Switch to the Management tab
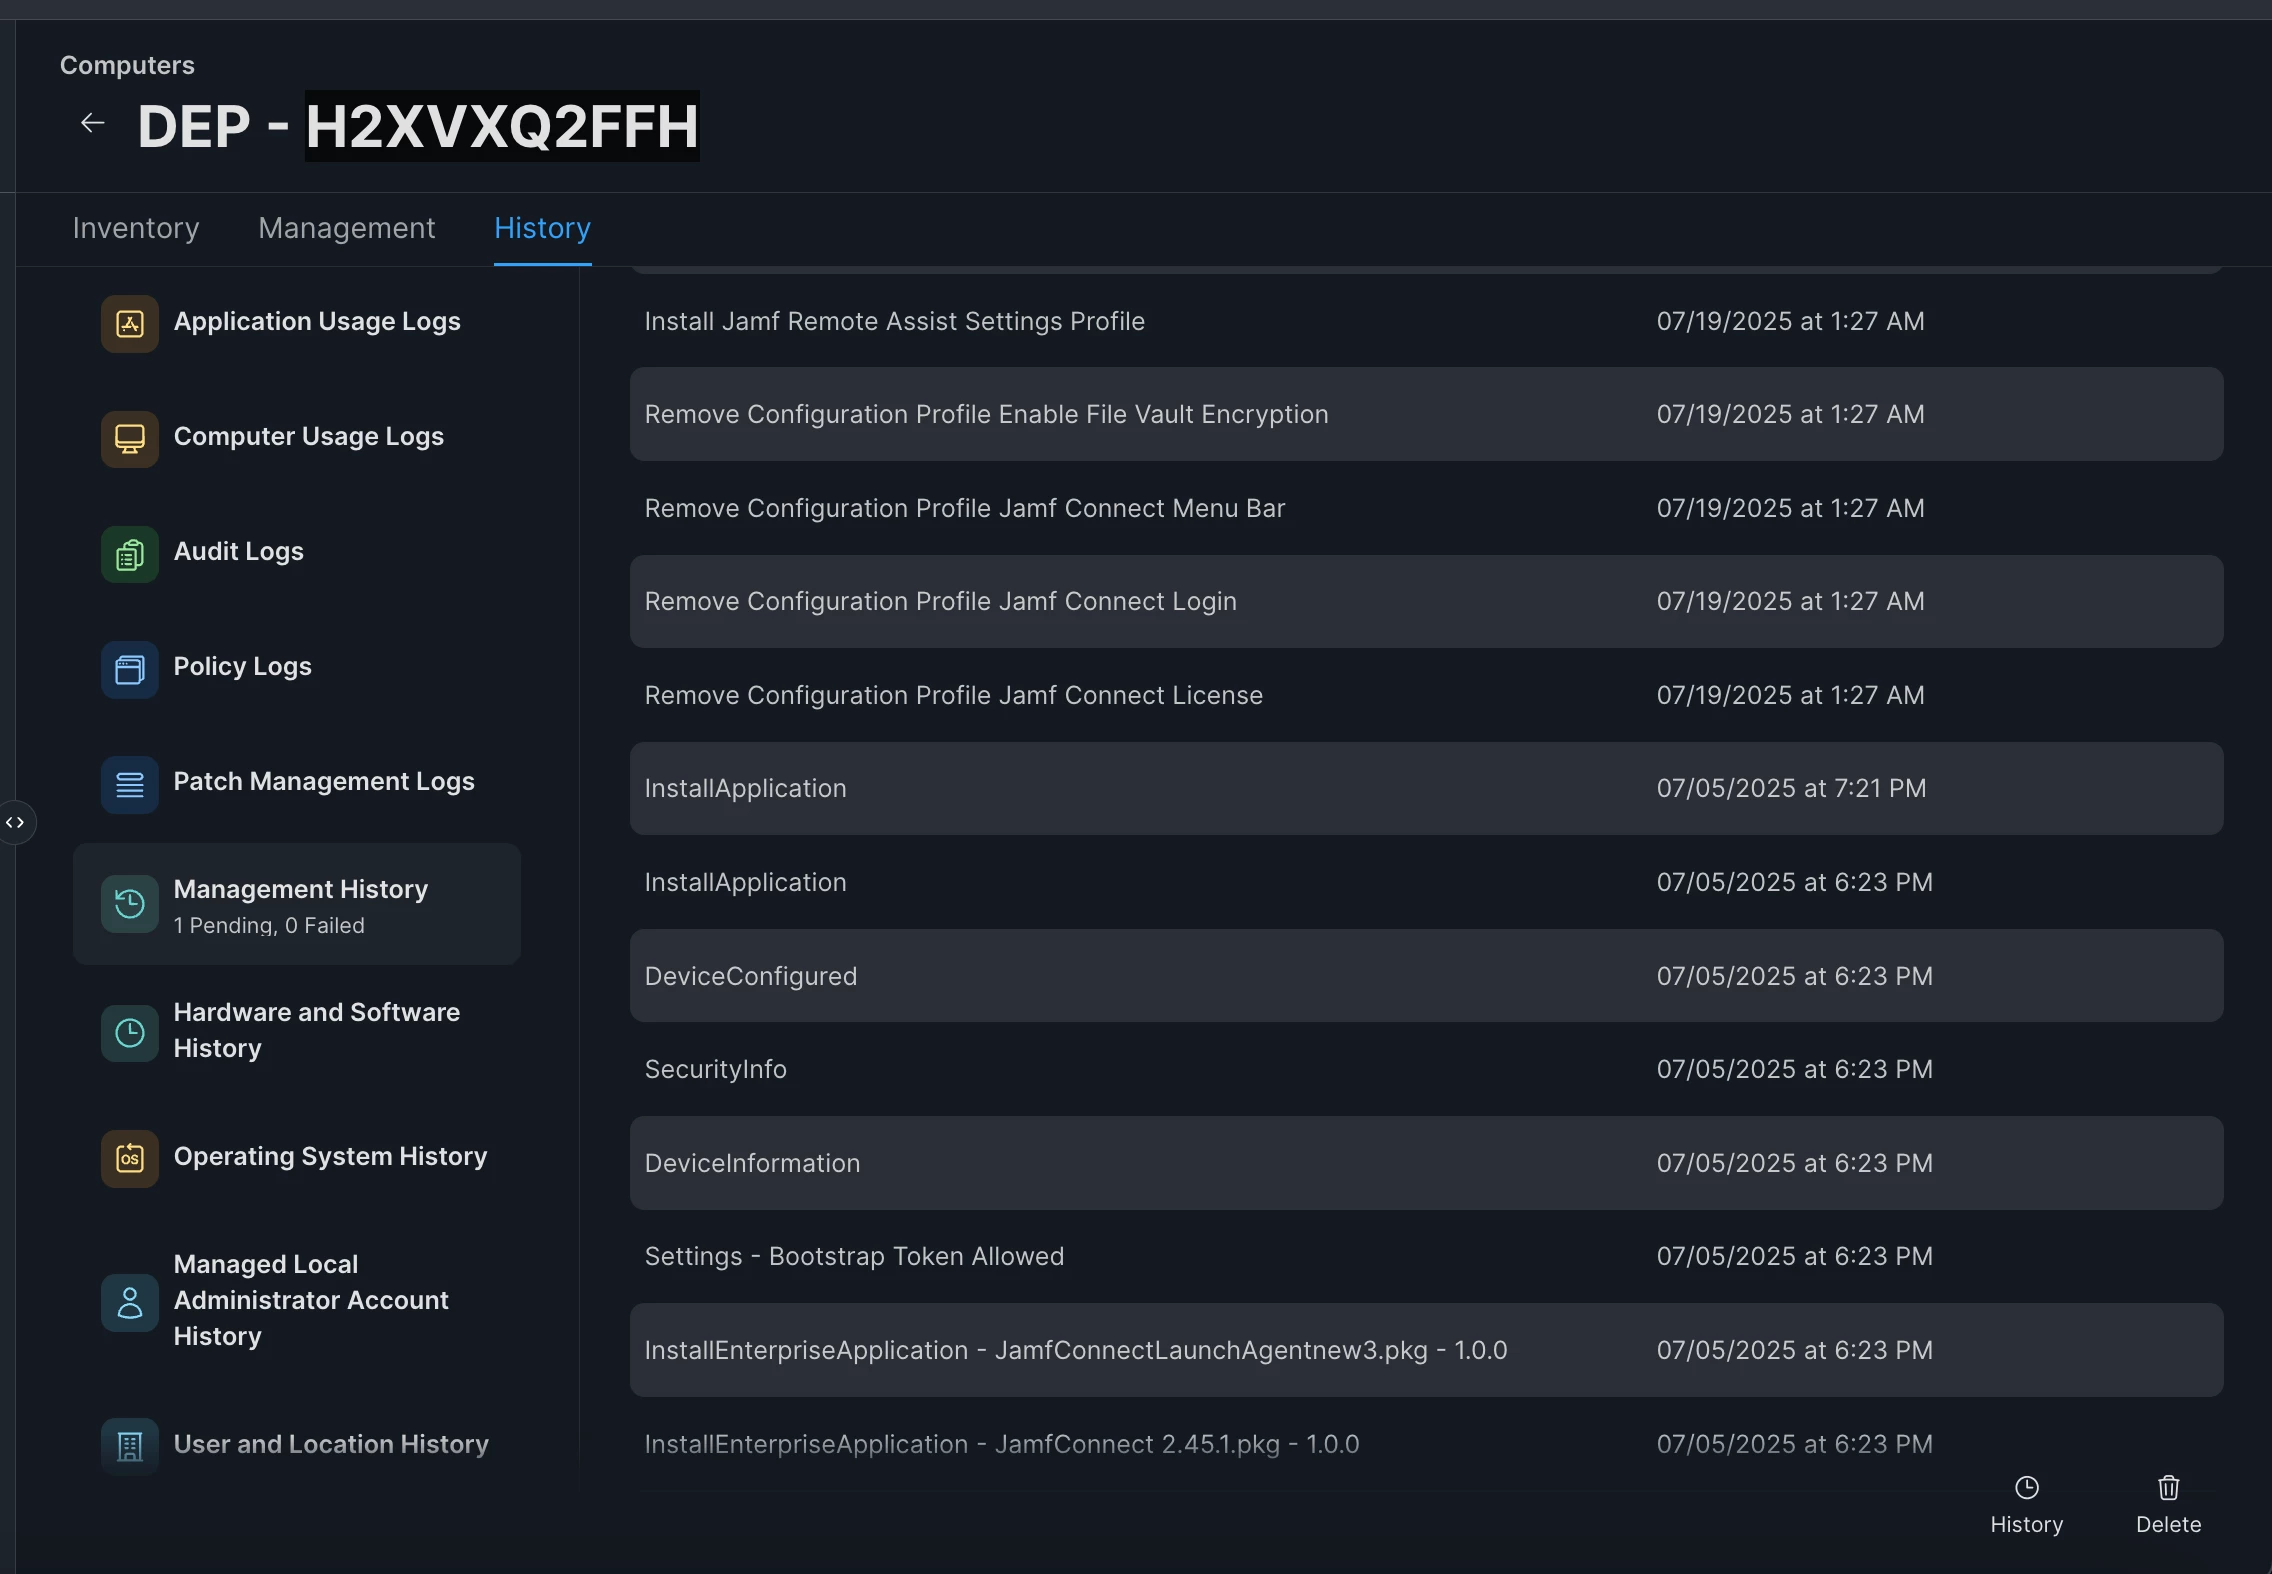 (x=347, y=228)
